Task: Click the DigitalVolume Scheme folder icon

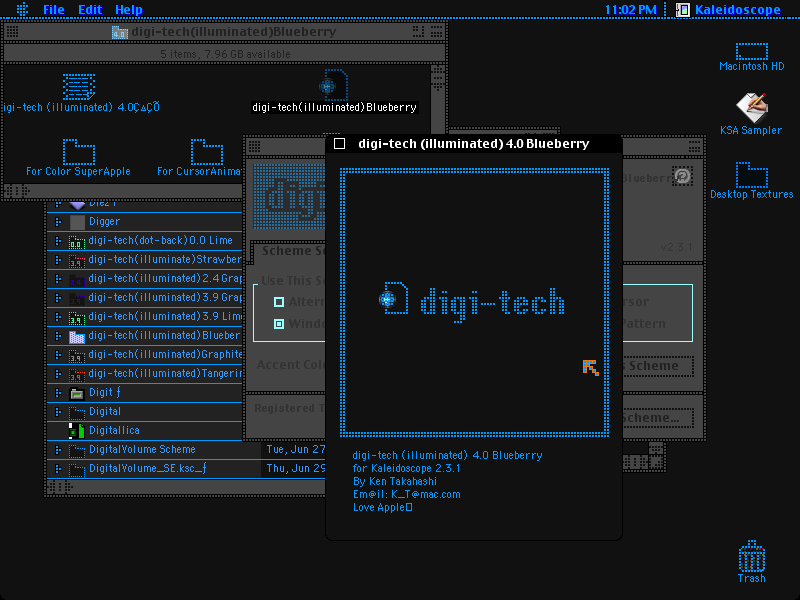Action: point(77,451)
